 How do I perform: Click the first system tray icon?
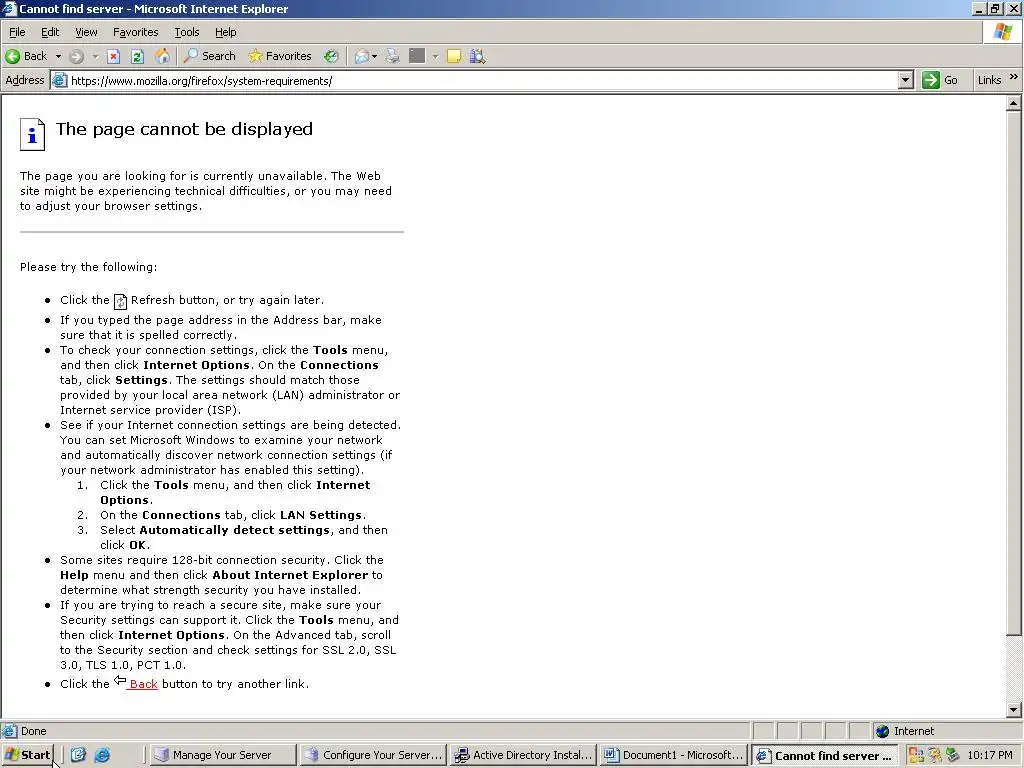(916, 756)
